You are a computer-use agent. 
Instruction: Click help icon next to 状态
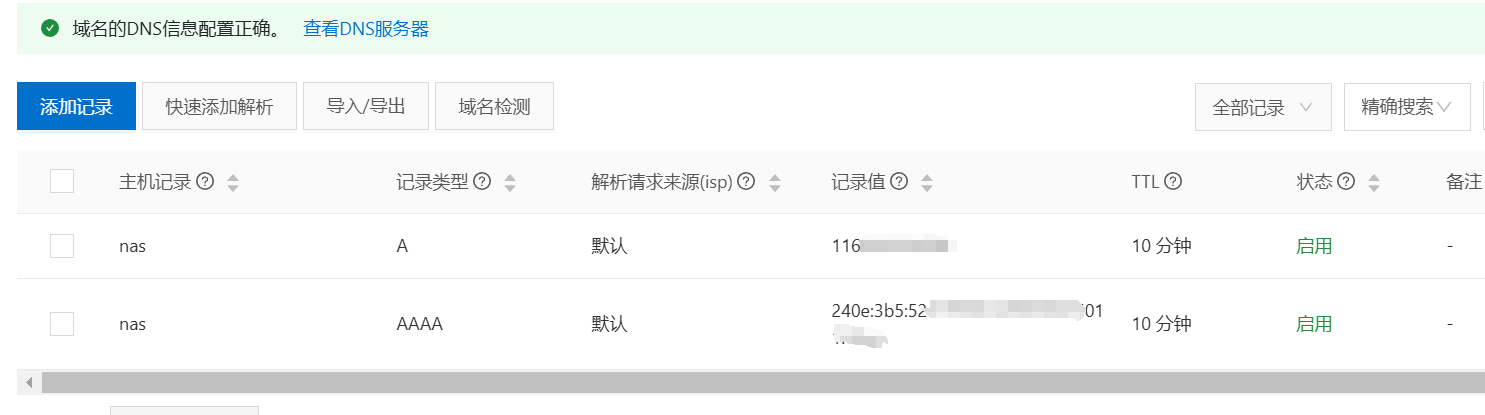point(1346,182)
